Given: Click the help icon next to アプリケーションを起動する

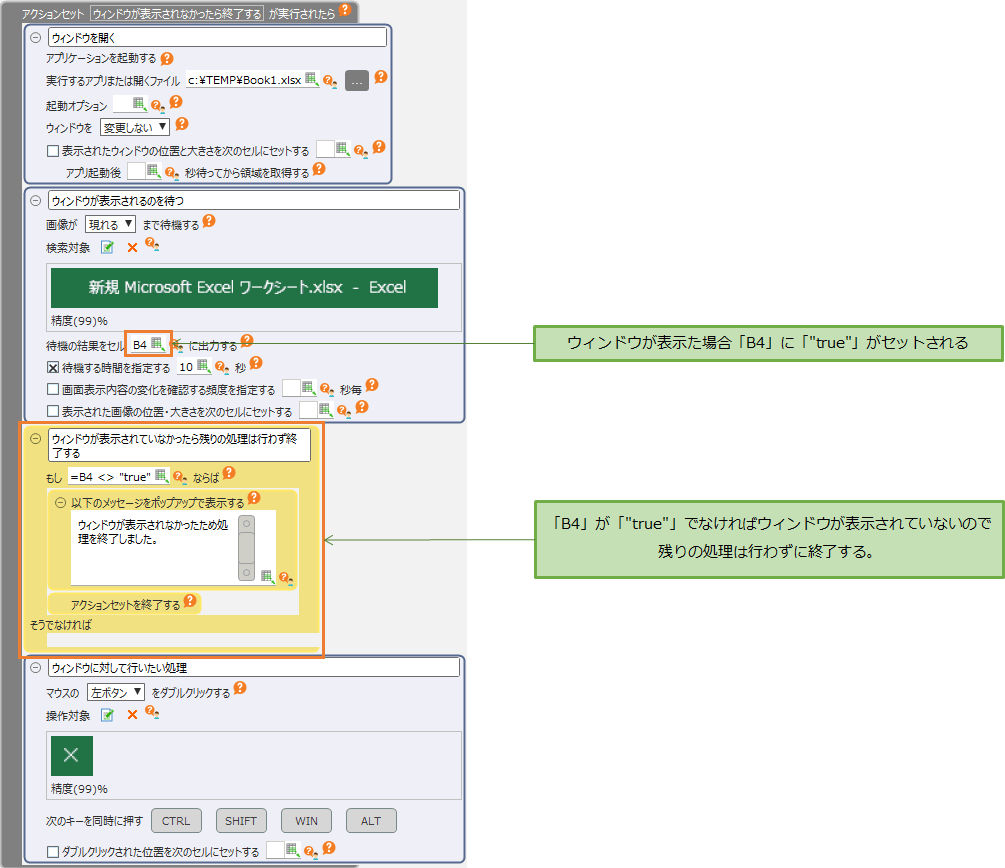Looking at the screenshot, I should click(x=167, y=59).
